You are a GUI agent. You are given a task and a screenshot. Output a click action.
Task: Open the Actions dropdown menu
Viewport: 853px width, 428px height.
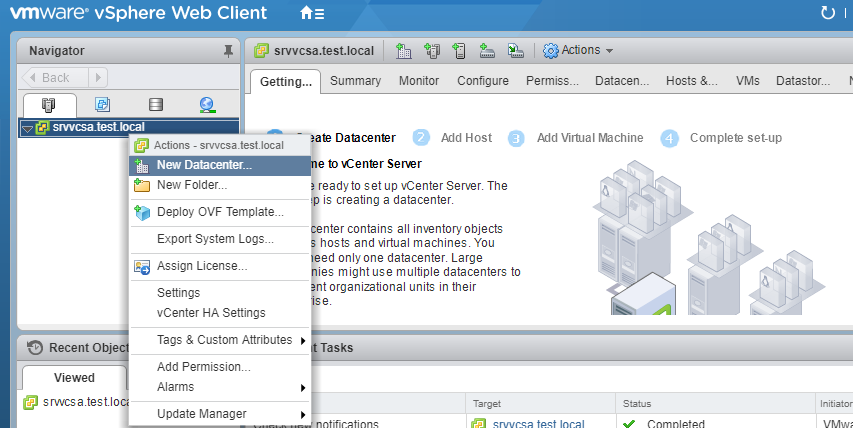pos(578,51)
